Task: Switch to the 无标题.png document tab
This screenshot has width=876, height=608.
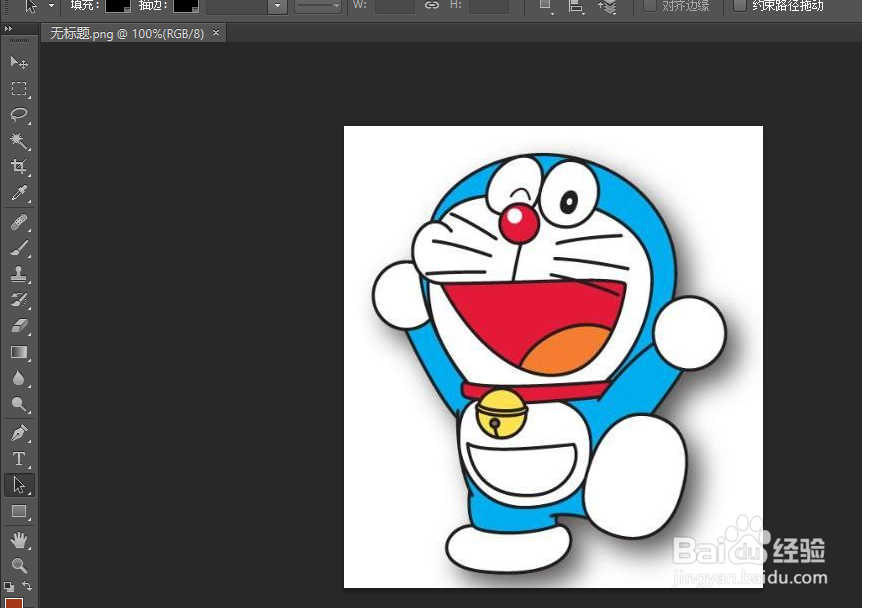Action: (x=127, y=34)
